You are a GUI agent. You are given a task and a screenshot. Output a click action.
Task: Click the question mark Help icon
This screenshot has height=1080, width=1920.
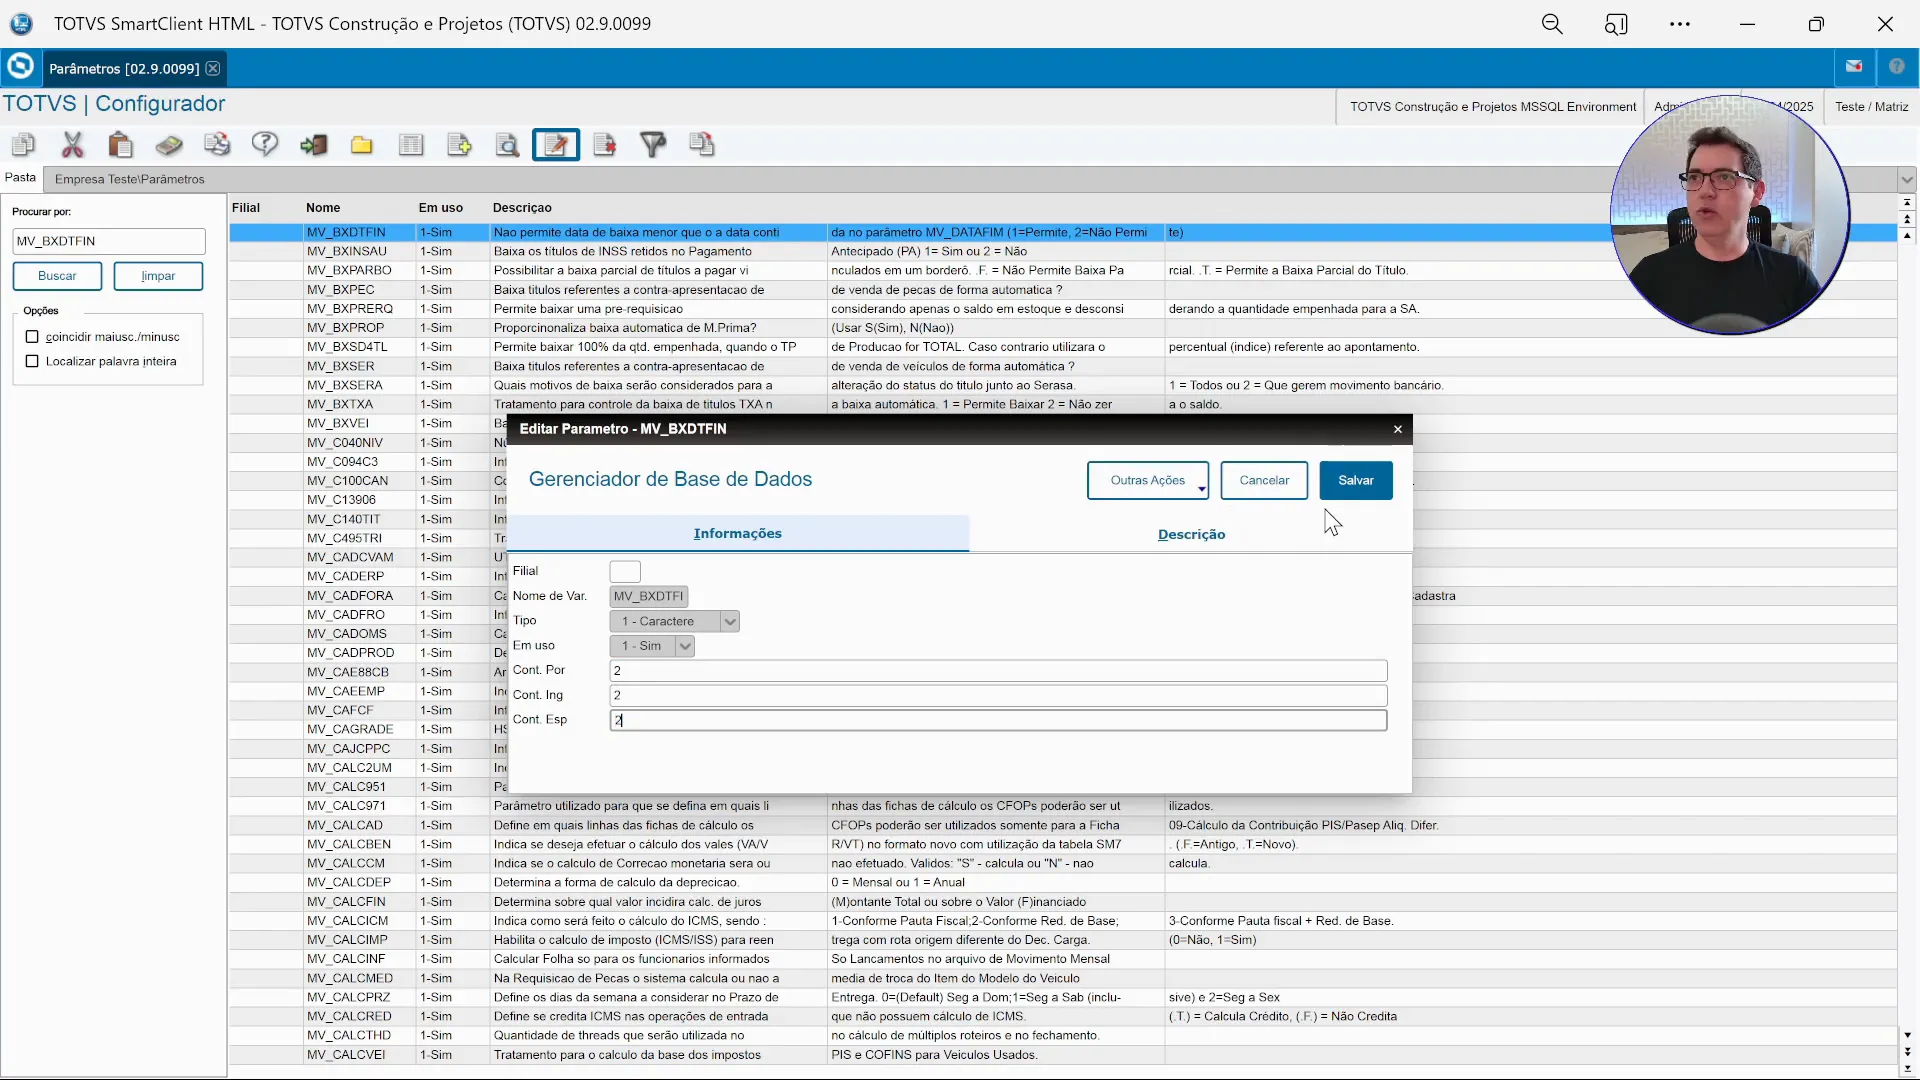(265, 145)
